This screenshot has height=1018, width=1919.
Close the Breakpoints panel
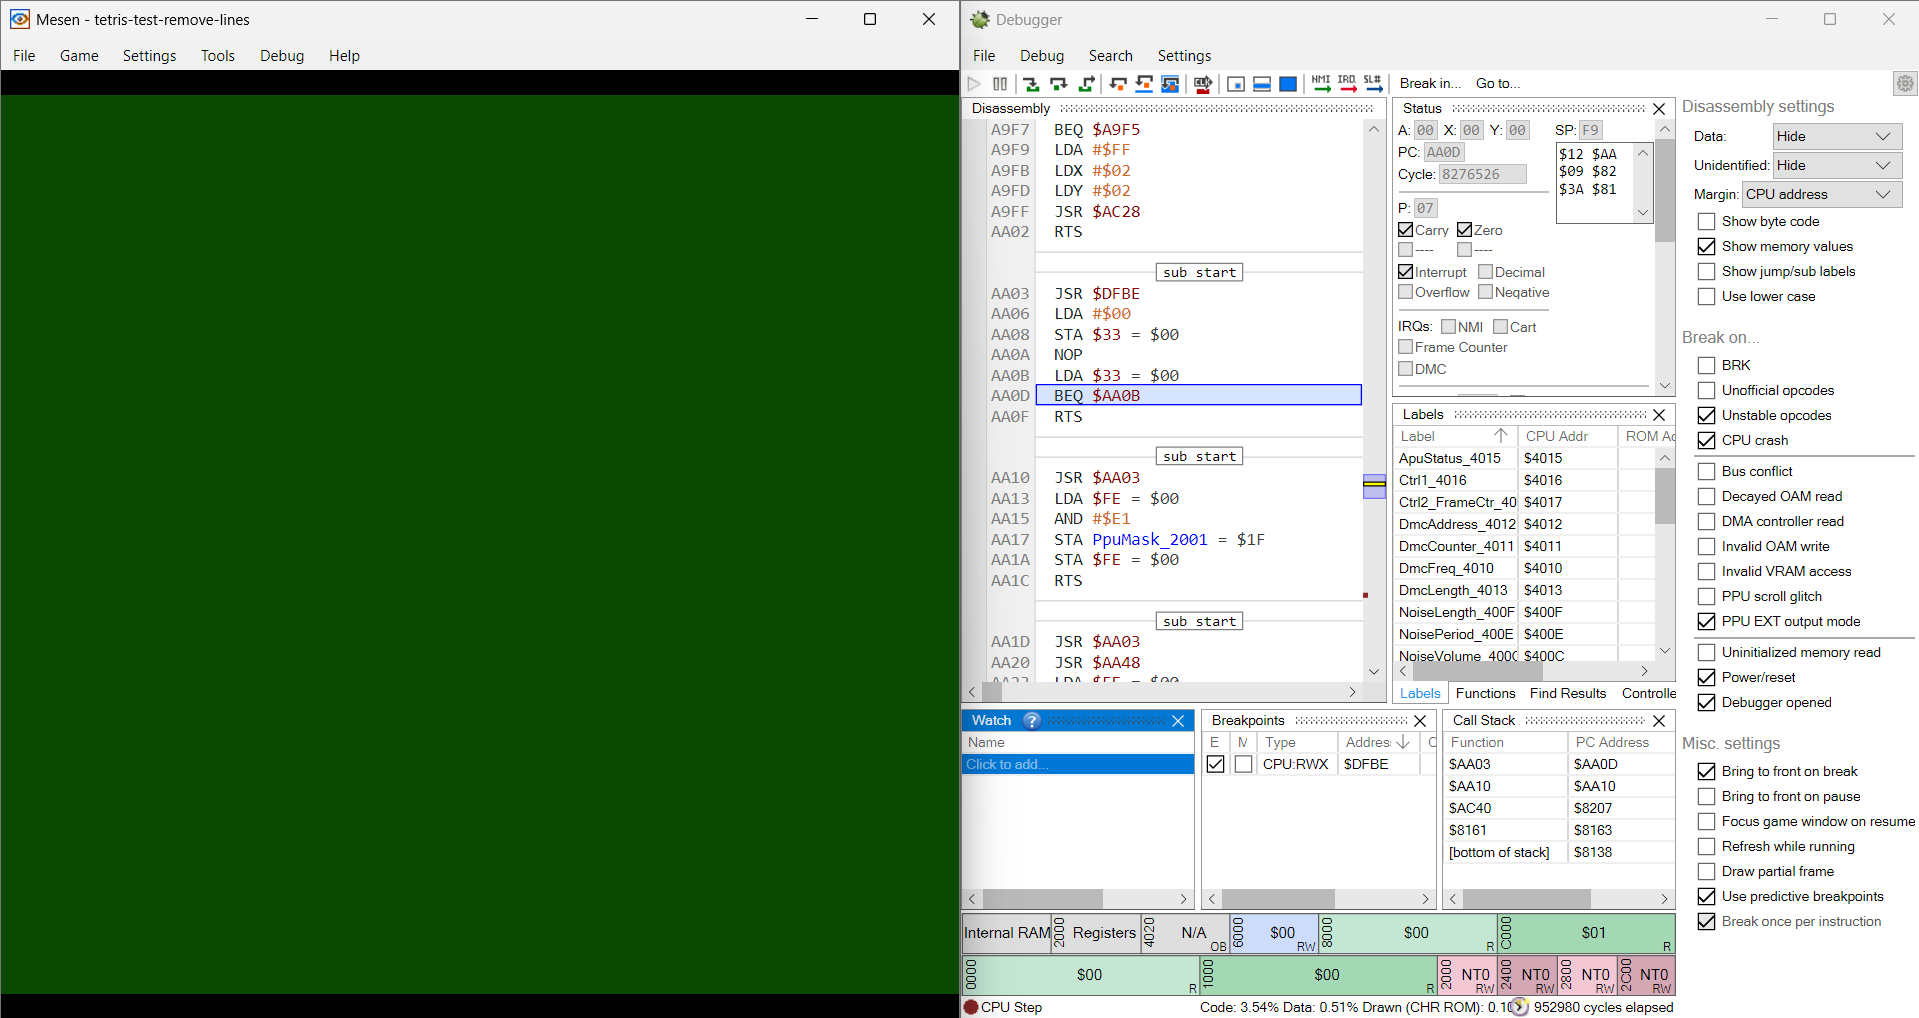(1420, 721)
